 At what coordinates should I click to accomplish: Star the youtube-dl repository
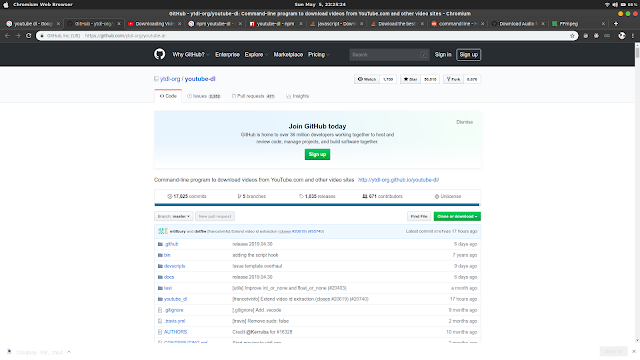coord(411,79)
